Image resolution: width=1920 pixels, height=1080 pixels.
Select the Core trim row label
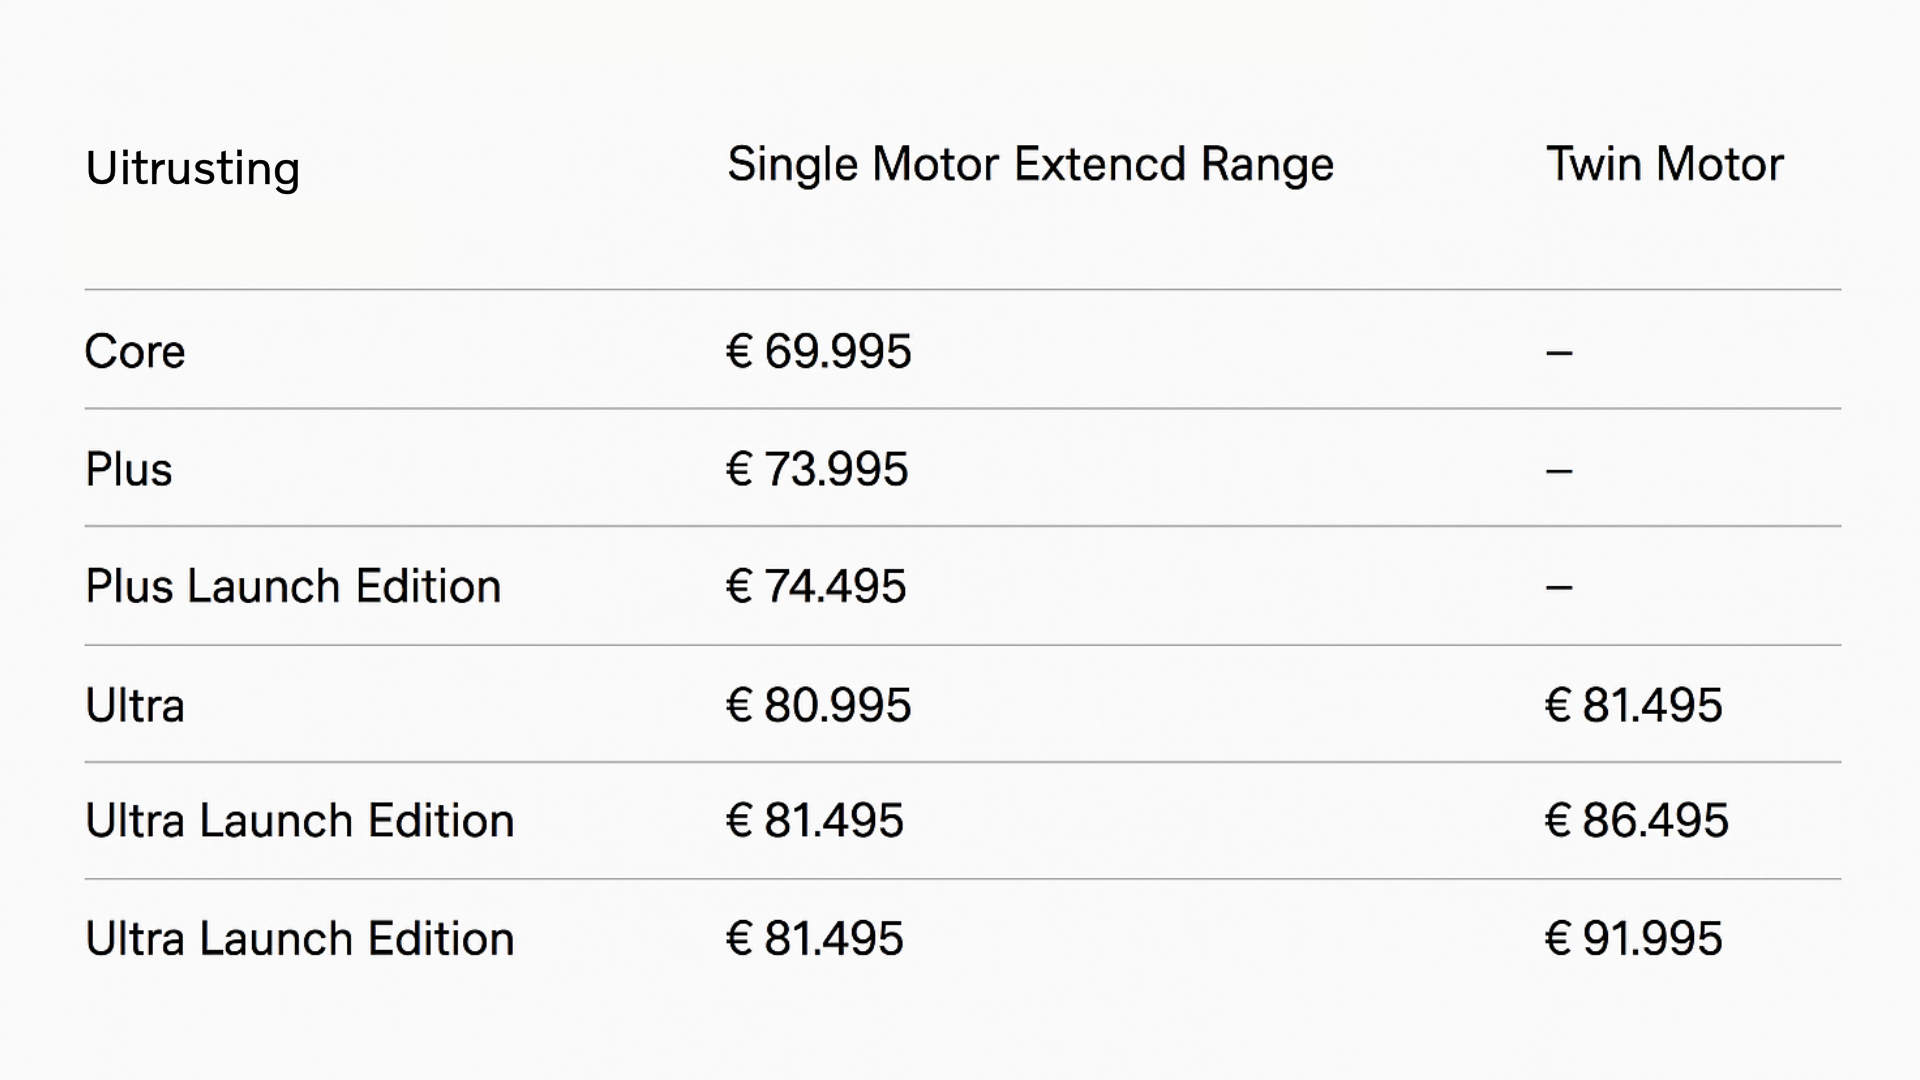point(135,352)
